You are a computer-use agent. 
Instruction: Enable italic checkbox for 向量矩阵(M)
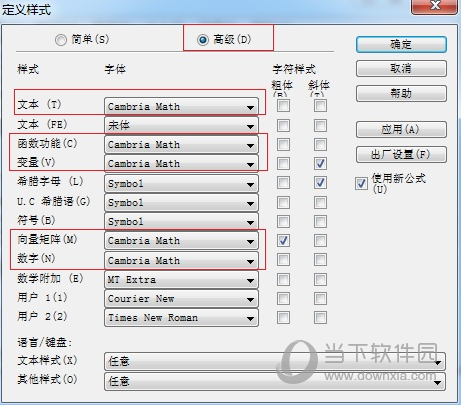tap(320, 240)
